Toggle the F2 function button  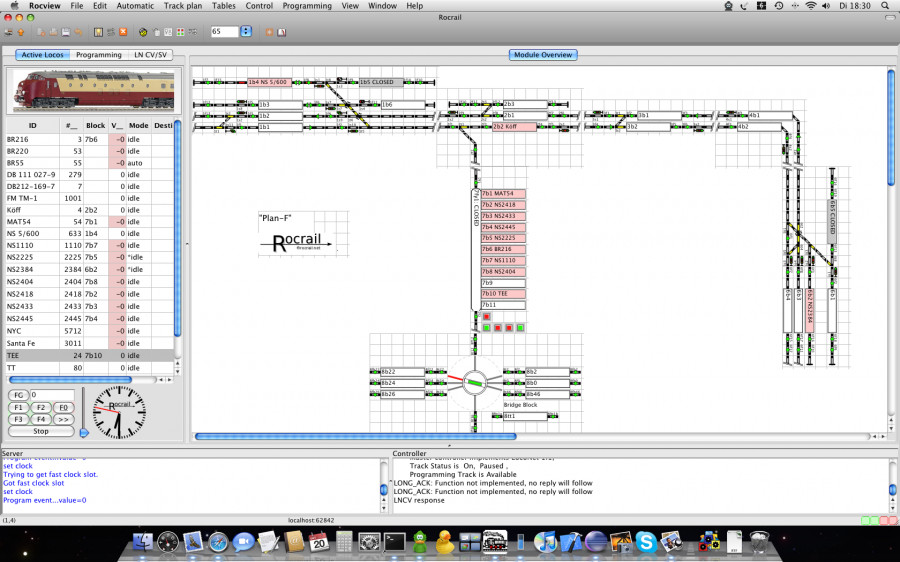pyautogui.click(x=41, y=408)
